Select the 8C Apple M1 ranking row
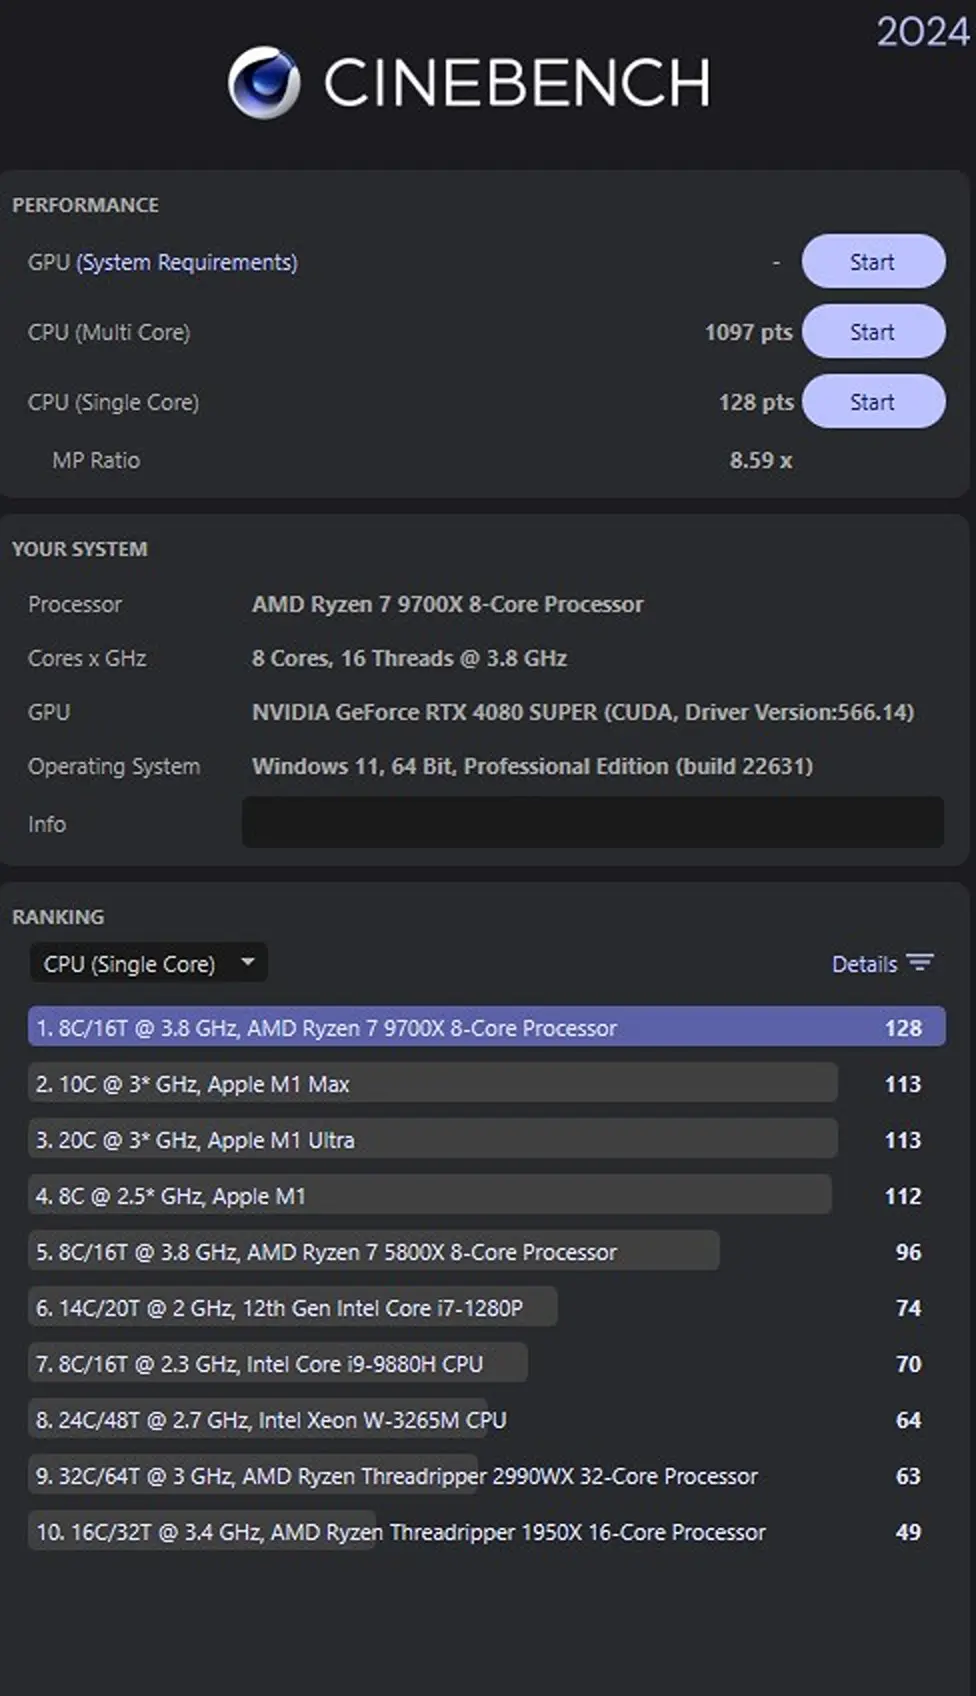 point(486,1195)
